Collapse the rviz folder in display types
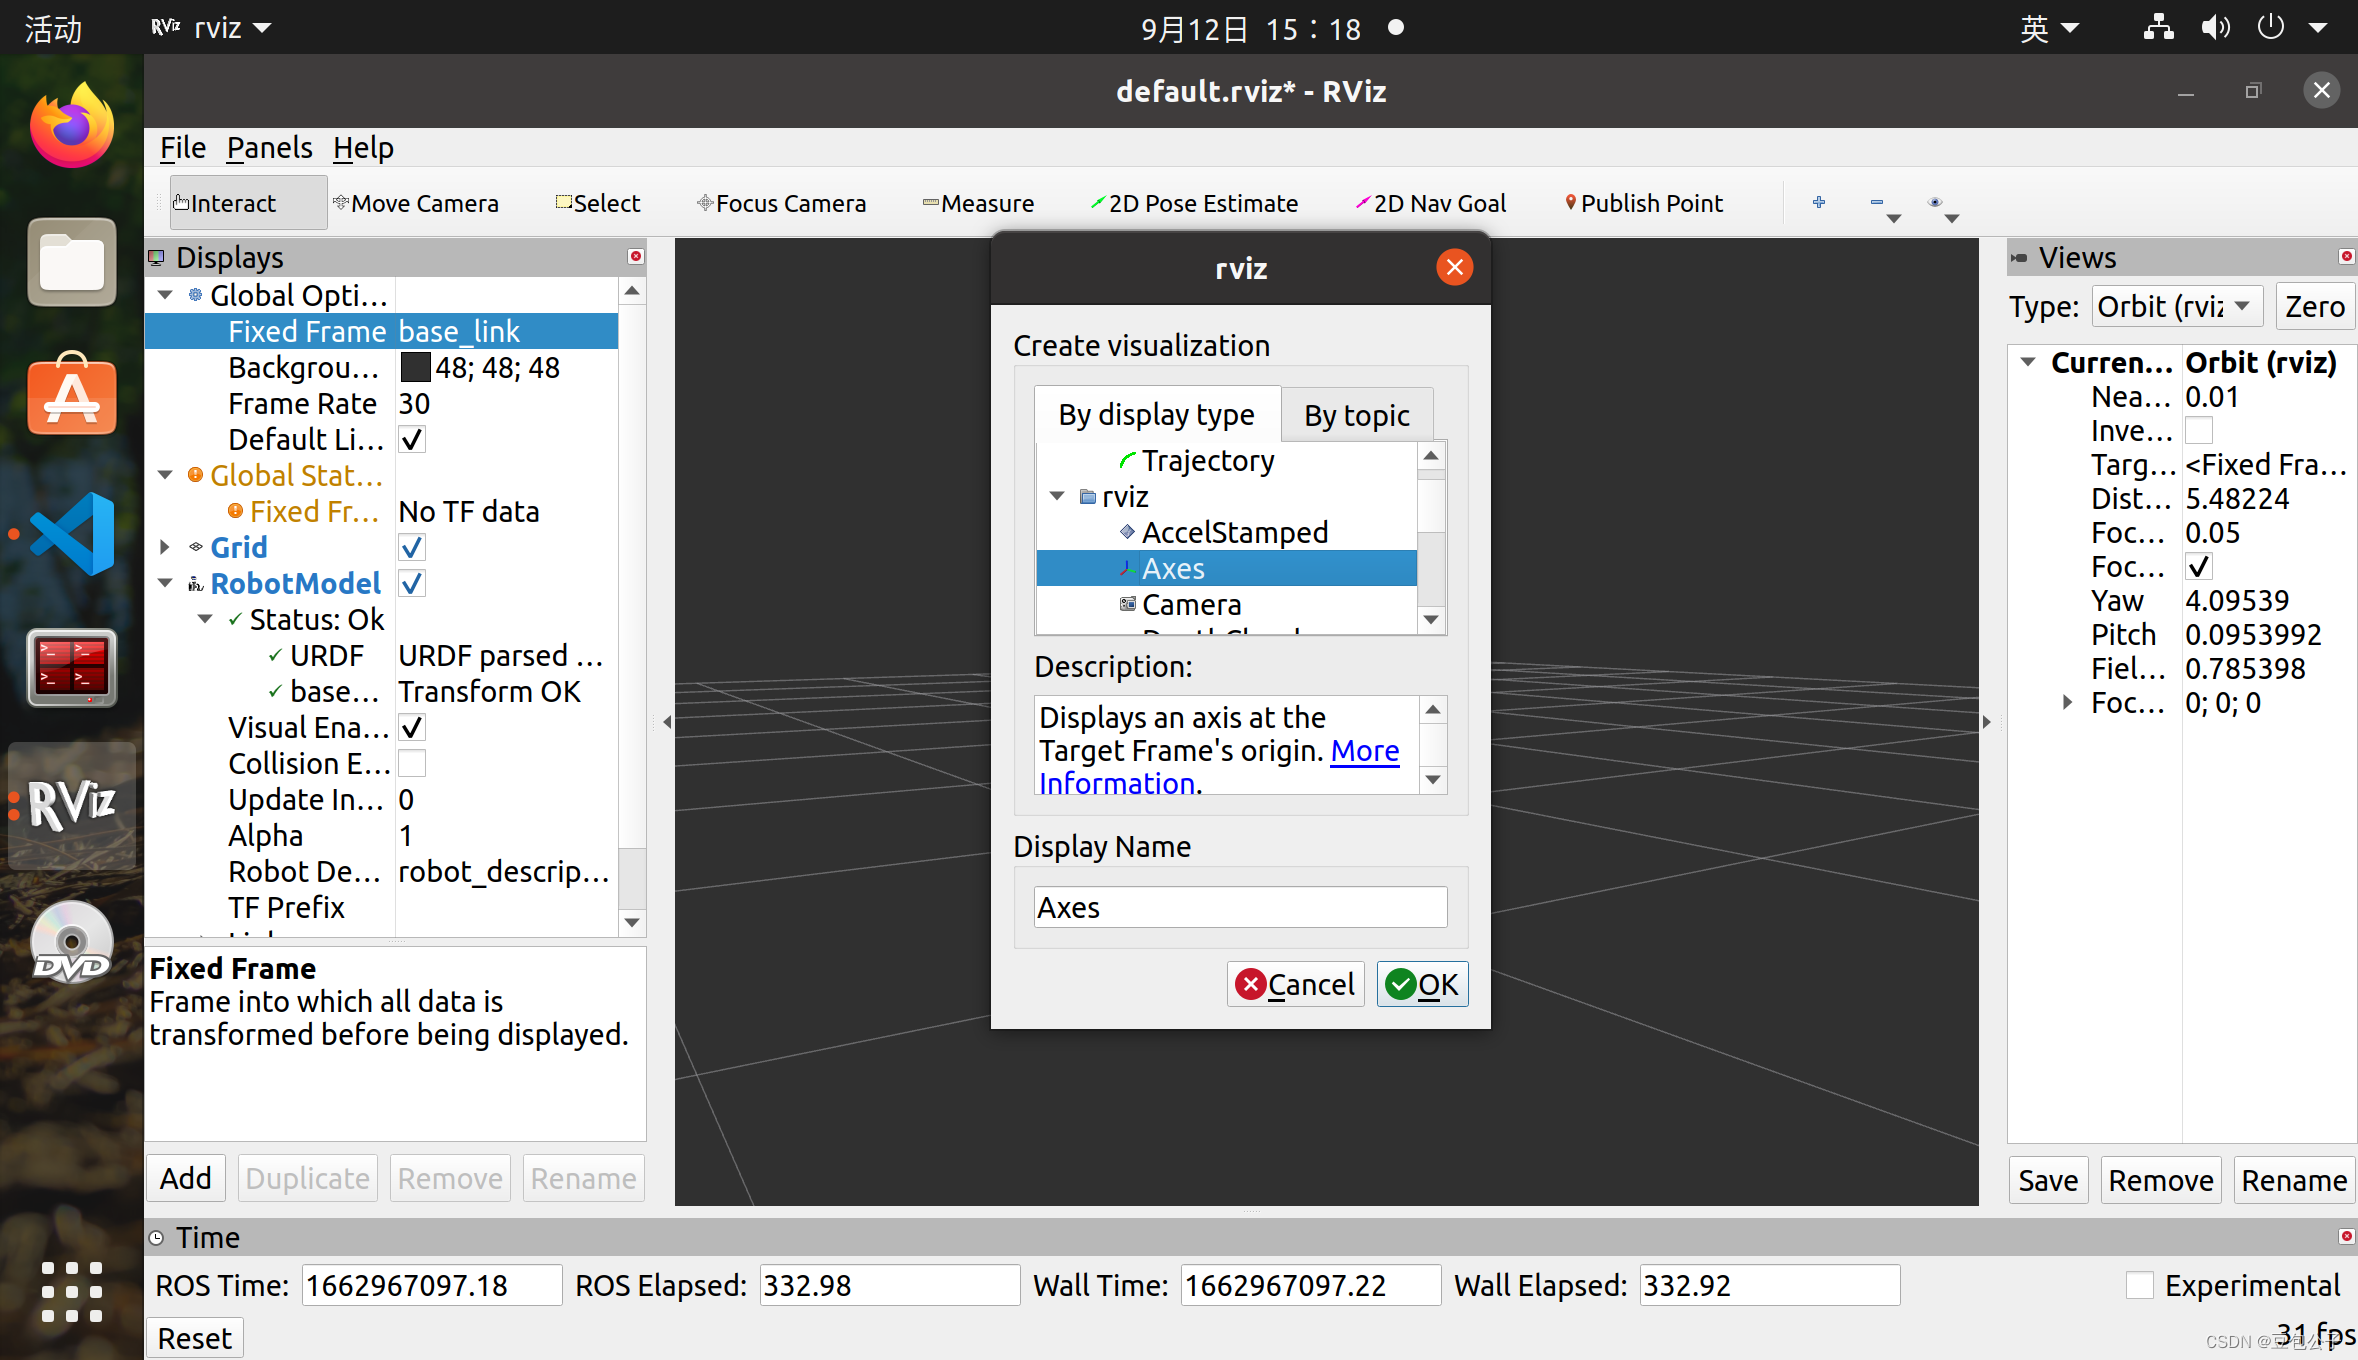Screen dimensions: 2358x1360 click(x=1057, y=496)
